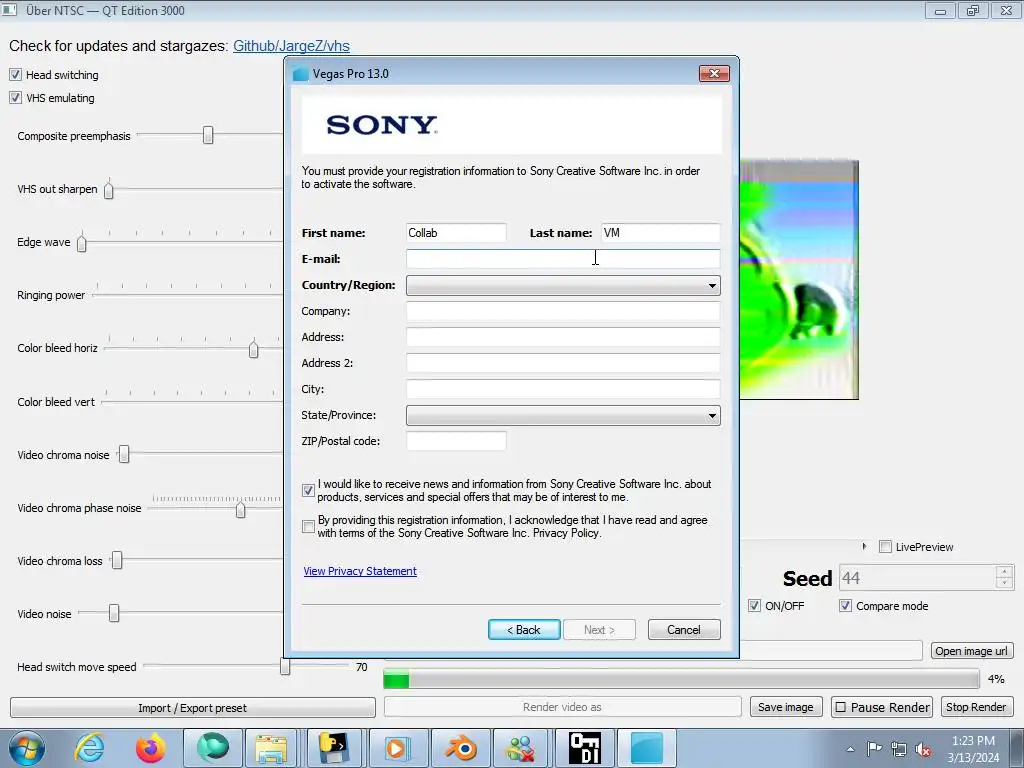Click the Open image url button

pyautogui.click(x=971, y=651)
